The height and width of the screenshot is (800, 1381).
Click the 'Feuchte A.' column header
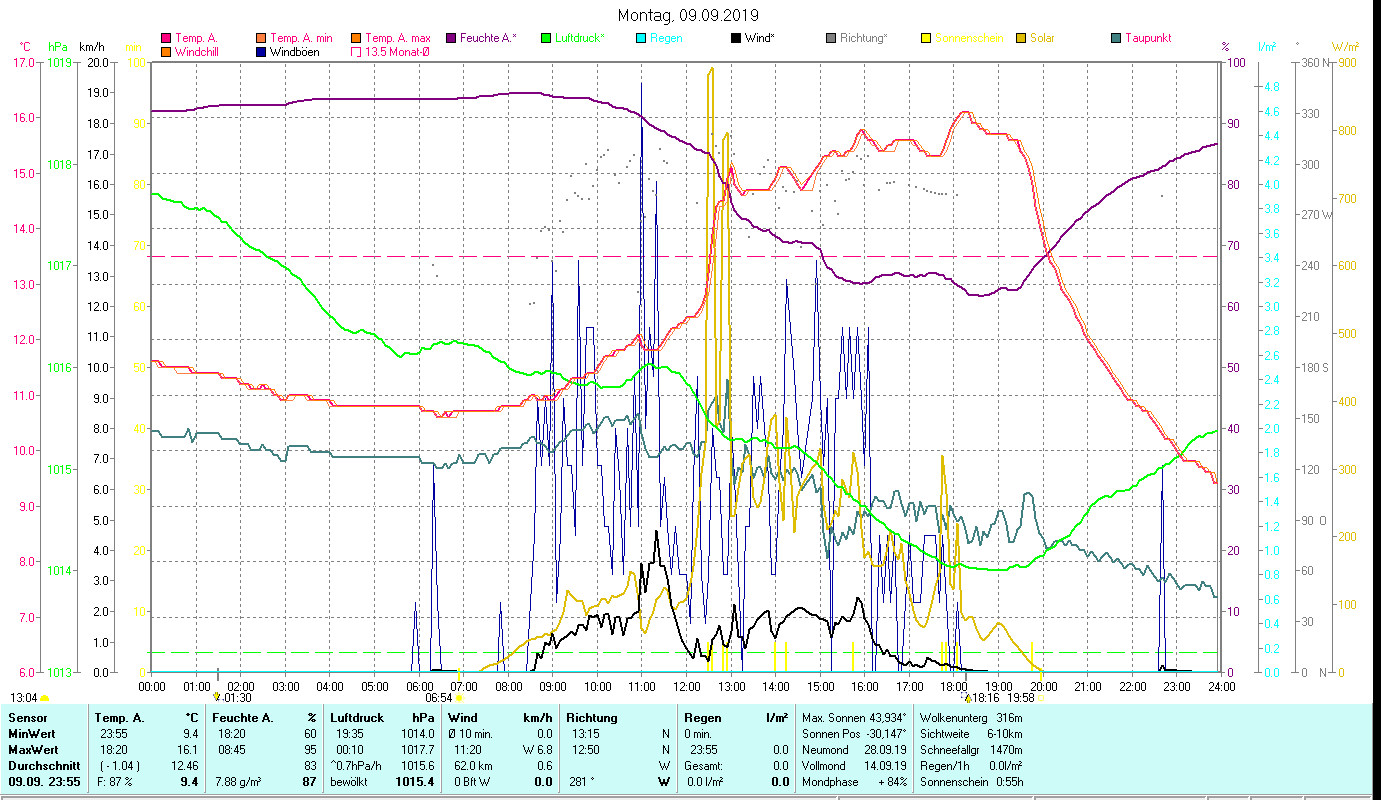tap(242, 718)
